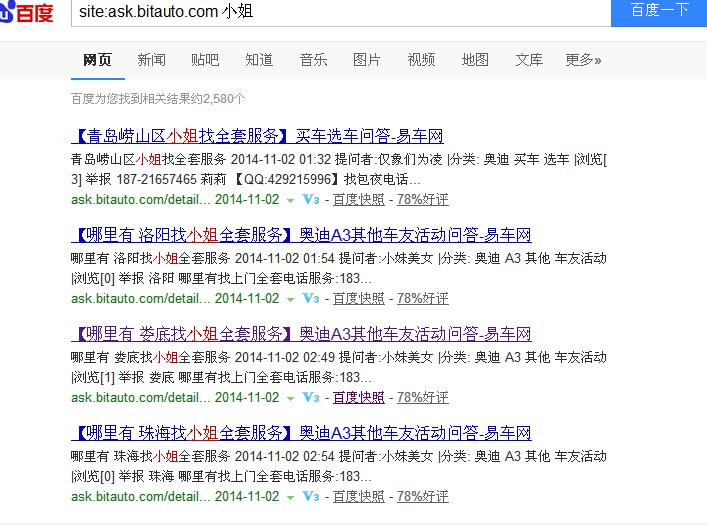
Task: Open 百度快照 for the first result
Action: (x=358, y=200)
